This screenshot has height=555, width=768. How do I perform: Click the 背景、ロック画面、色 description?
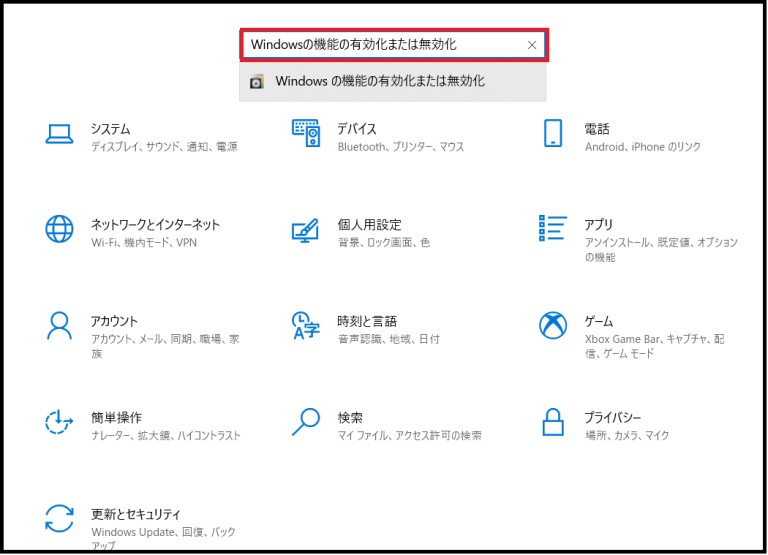point(384,242)
